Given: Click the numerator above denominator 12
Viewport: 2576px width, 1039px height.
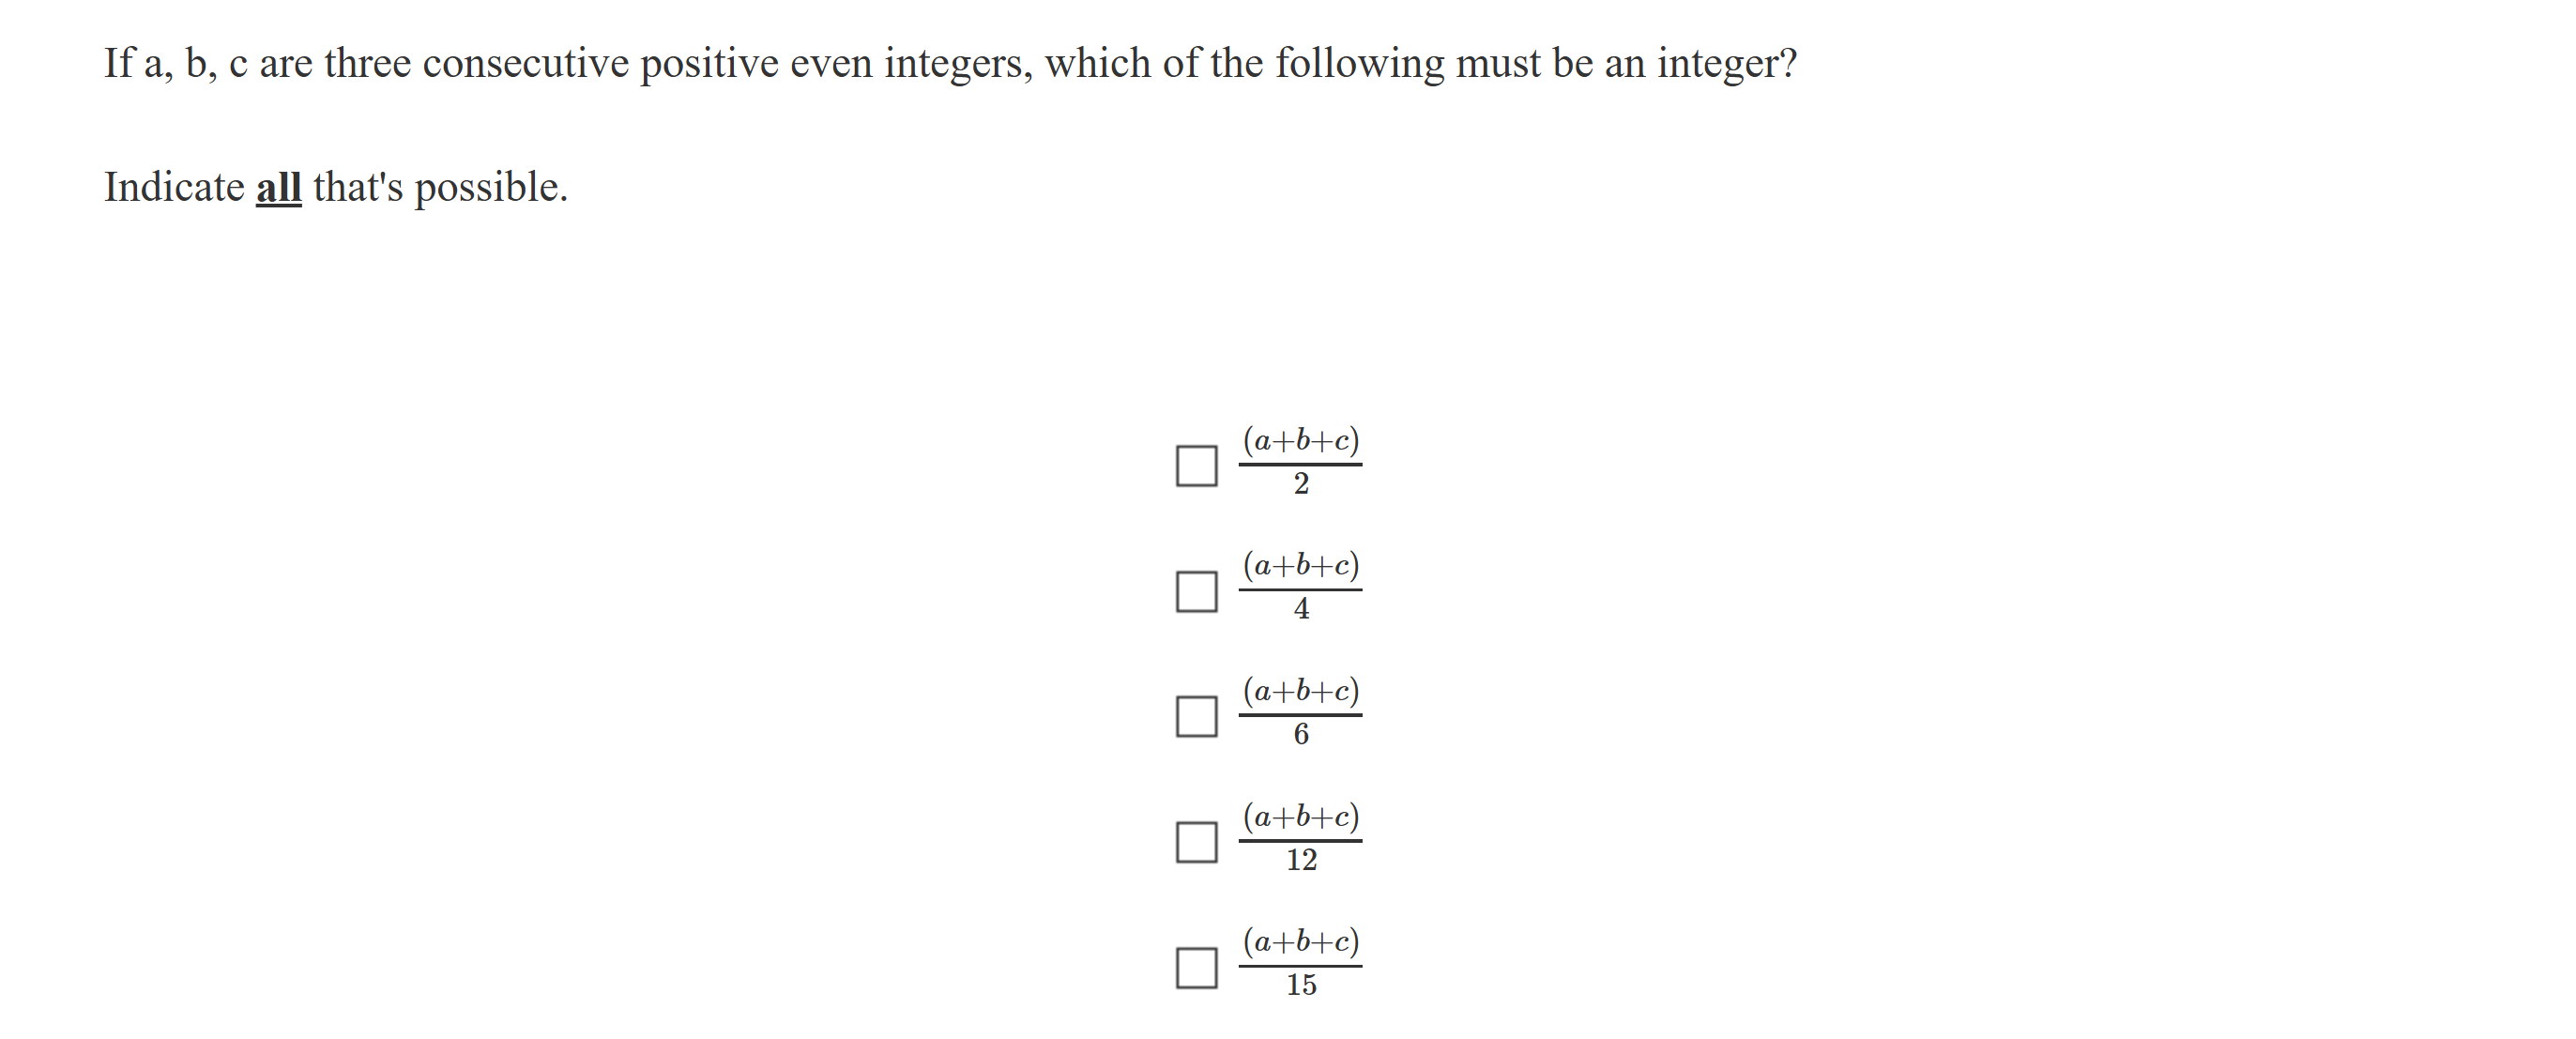Looking at the screenshot, I should [x=1300, y=817].
